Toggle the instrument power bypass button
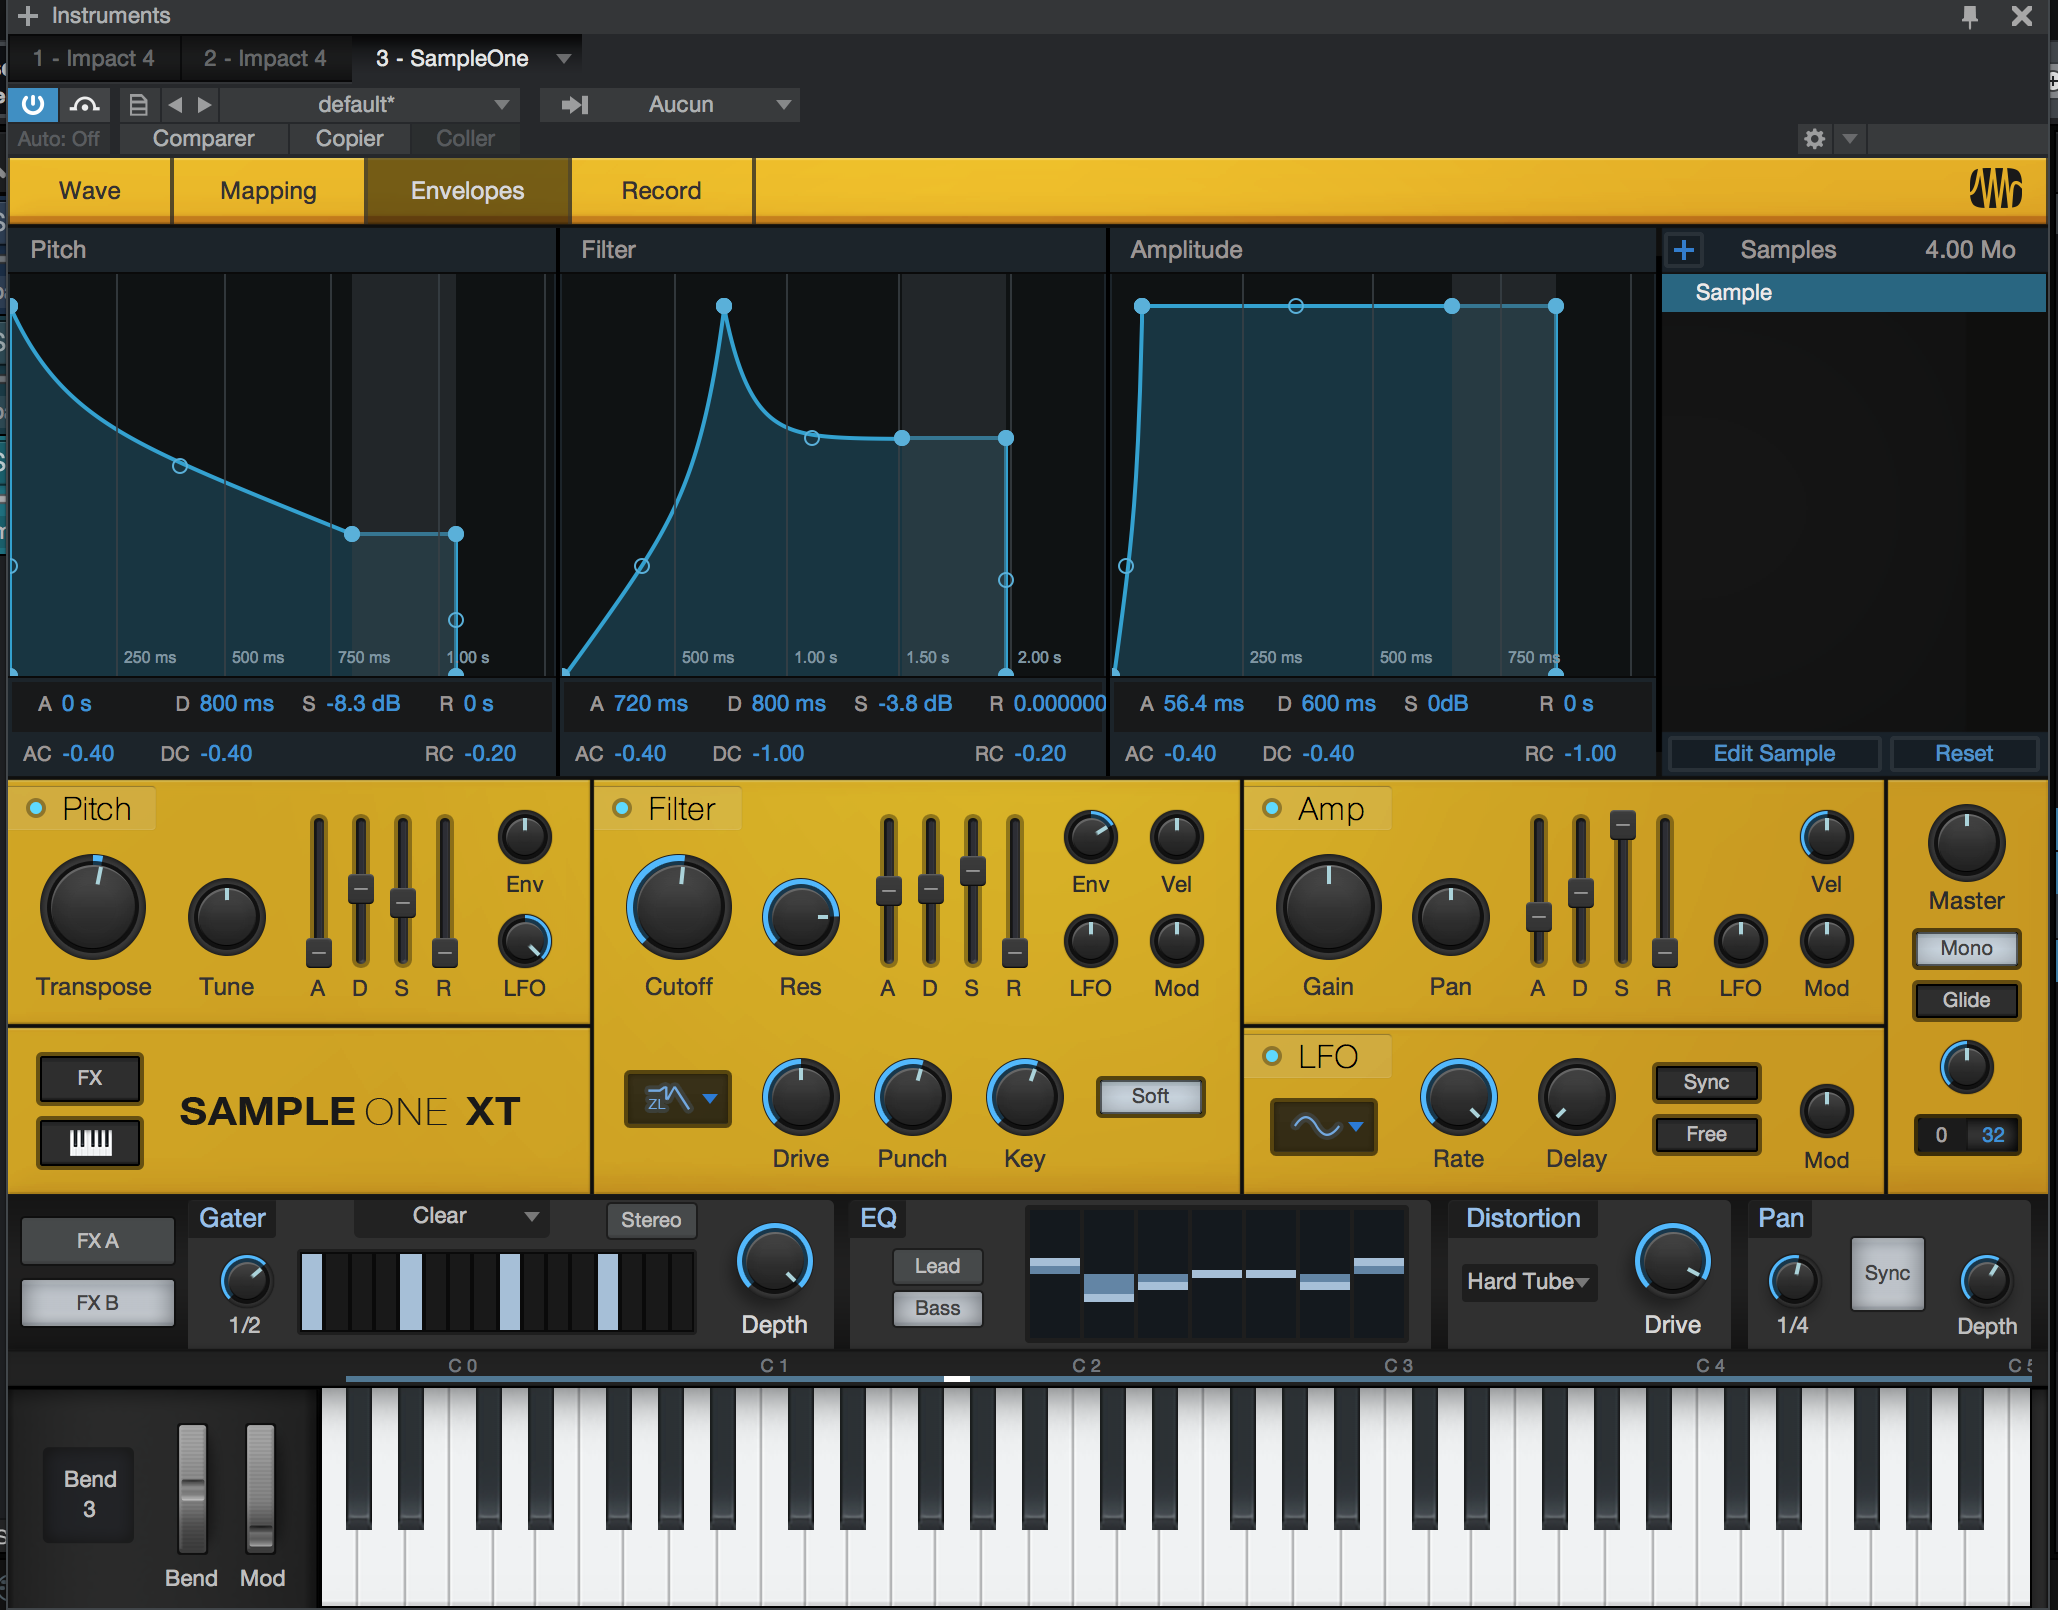Screen dimensions: 2058x1610 (32, 104)
